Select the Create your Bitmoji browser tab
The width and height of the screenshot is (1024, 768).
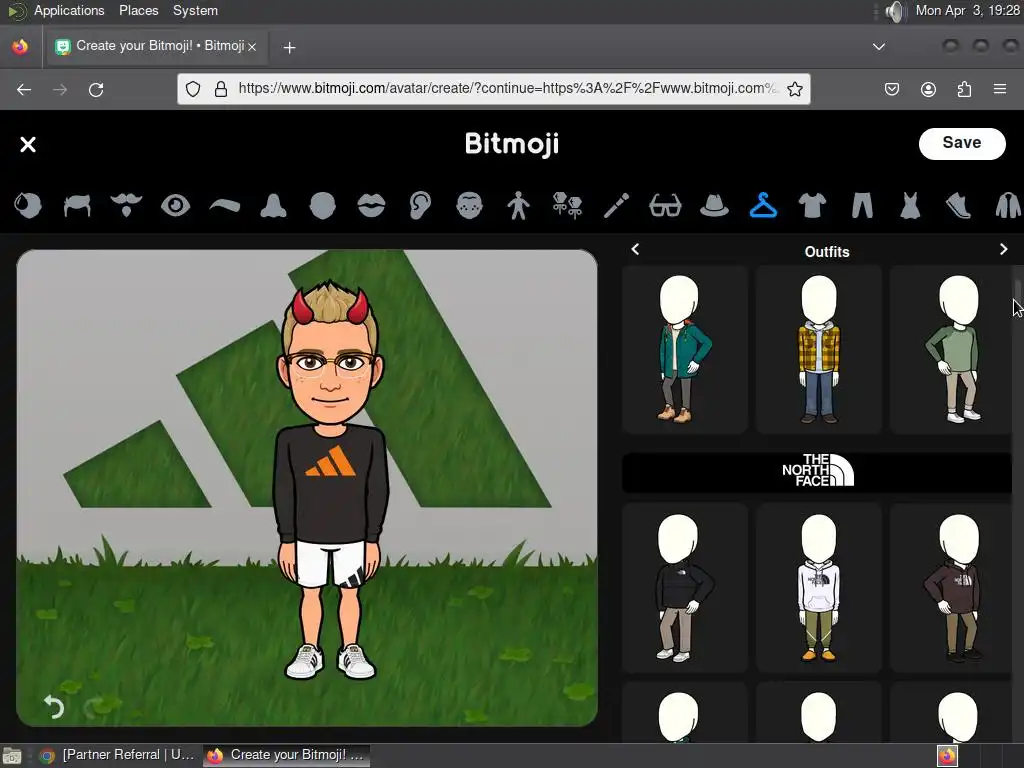coord(157,46)
